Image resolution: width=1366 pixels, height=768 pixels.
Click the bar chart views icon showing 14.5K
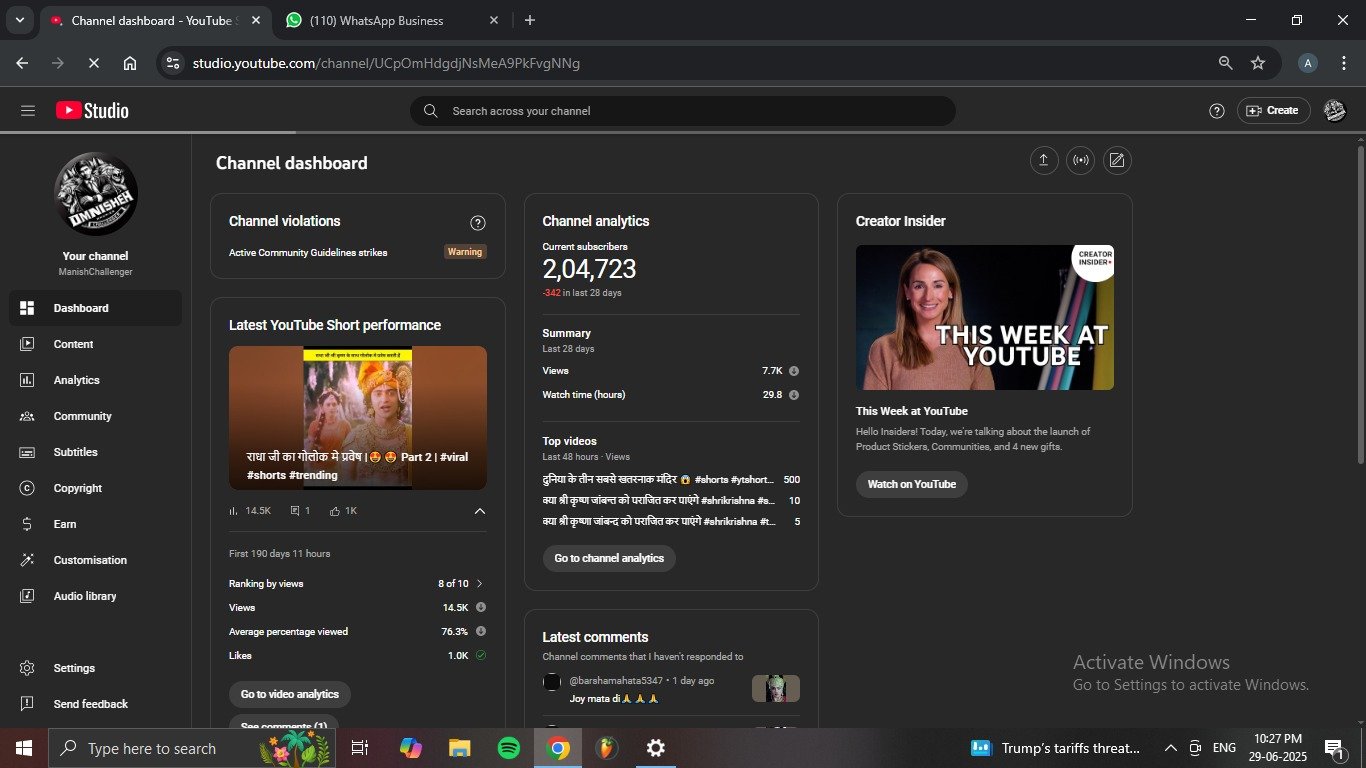pos(234,511)
